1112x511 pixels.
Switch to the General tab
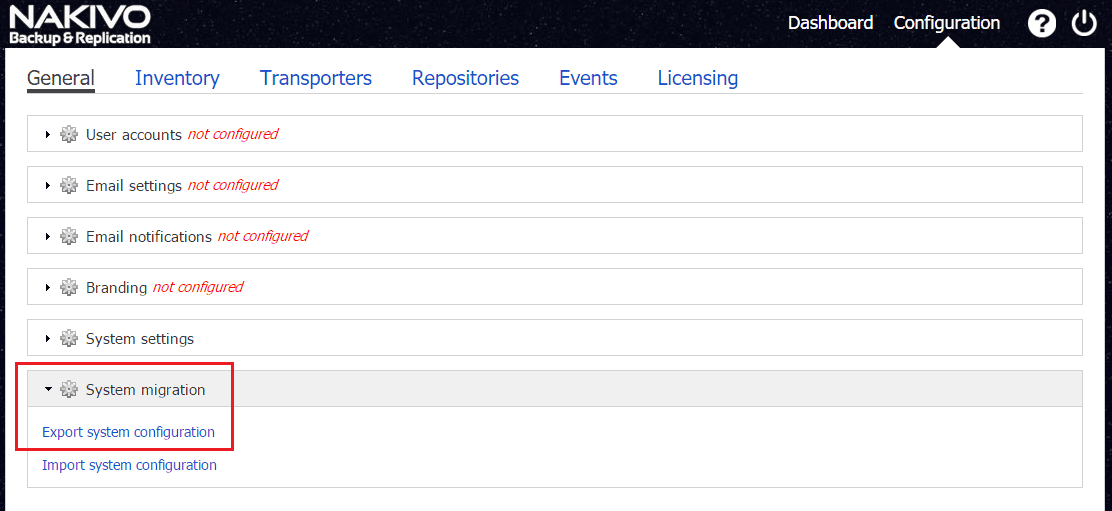point(61,78)
